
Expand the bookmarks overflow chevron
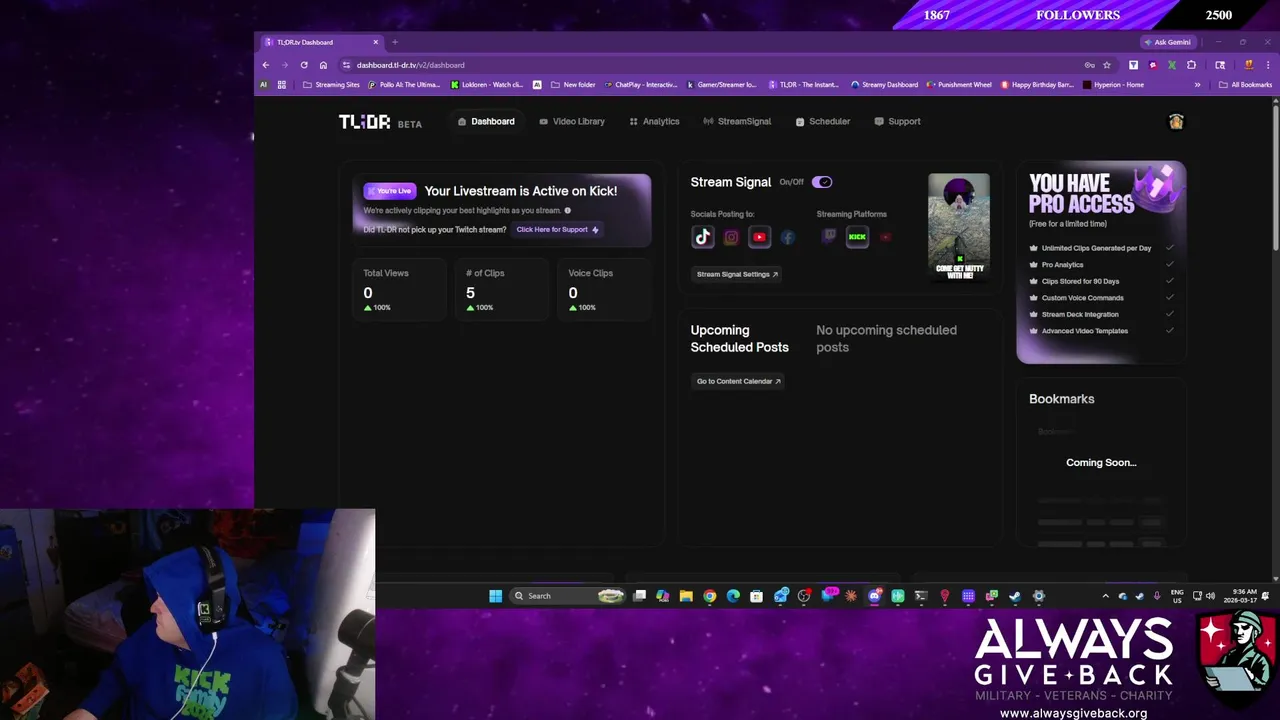point(1197,85)
